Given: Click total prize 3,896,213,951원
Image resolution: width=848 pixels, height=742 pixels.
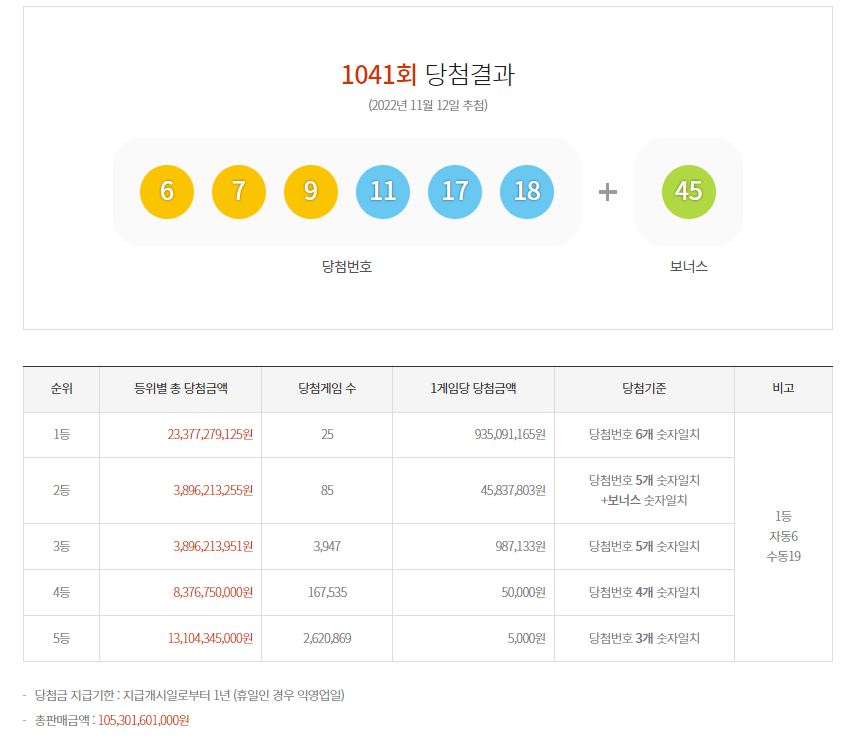Looking at the screenshot, I should click(213, 546).
